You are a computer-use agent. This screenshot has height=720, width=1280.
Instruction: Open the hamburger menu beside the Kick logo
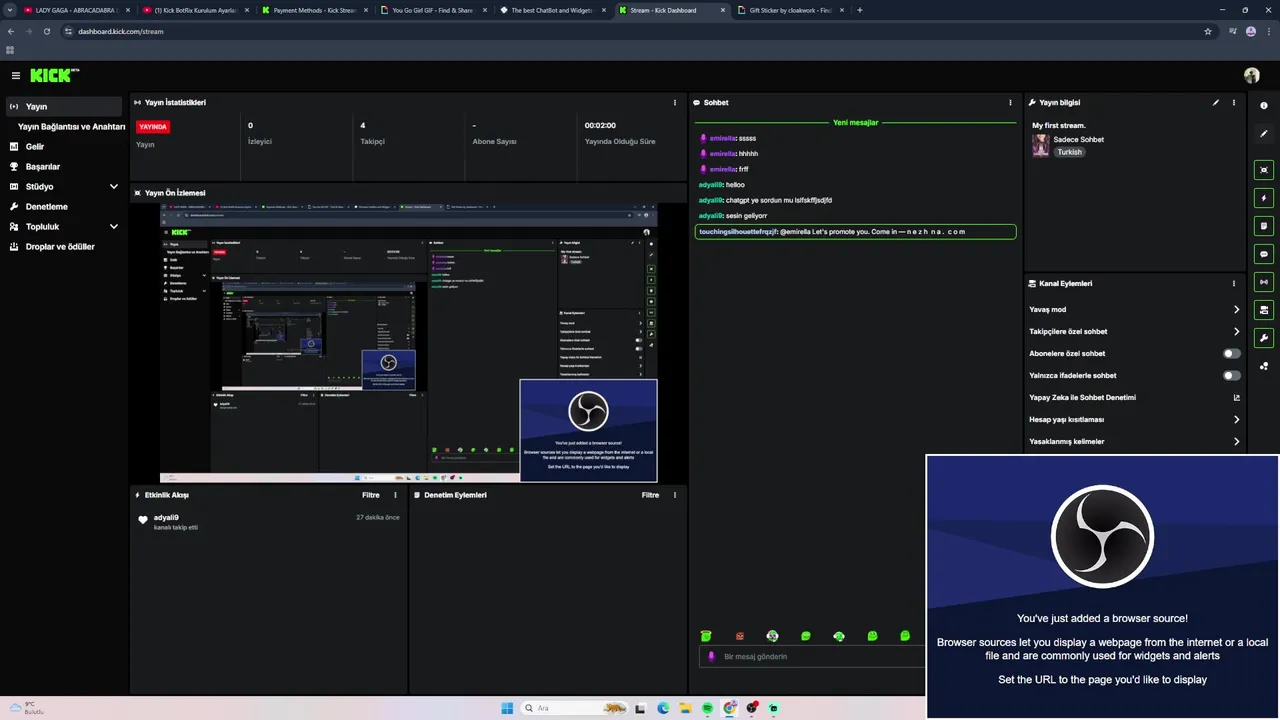point(16,75)
